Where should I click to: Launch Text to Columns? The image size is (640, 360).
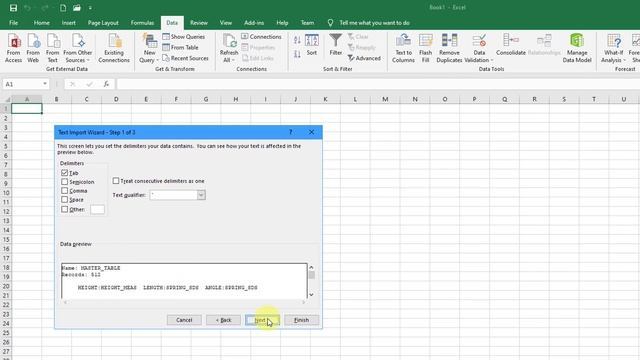(x=403, y=48)
